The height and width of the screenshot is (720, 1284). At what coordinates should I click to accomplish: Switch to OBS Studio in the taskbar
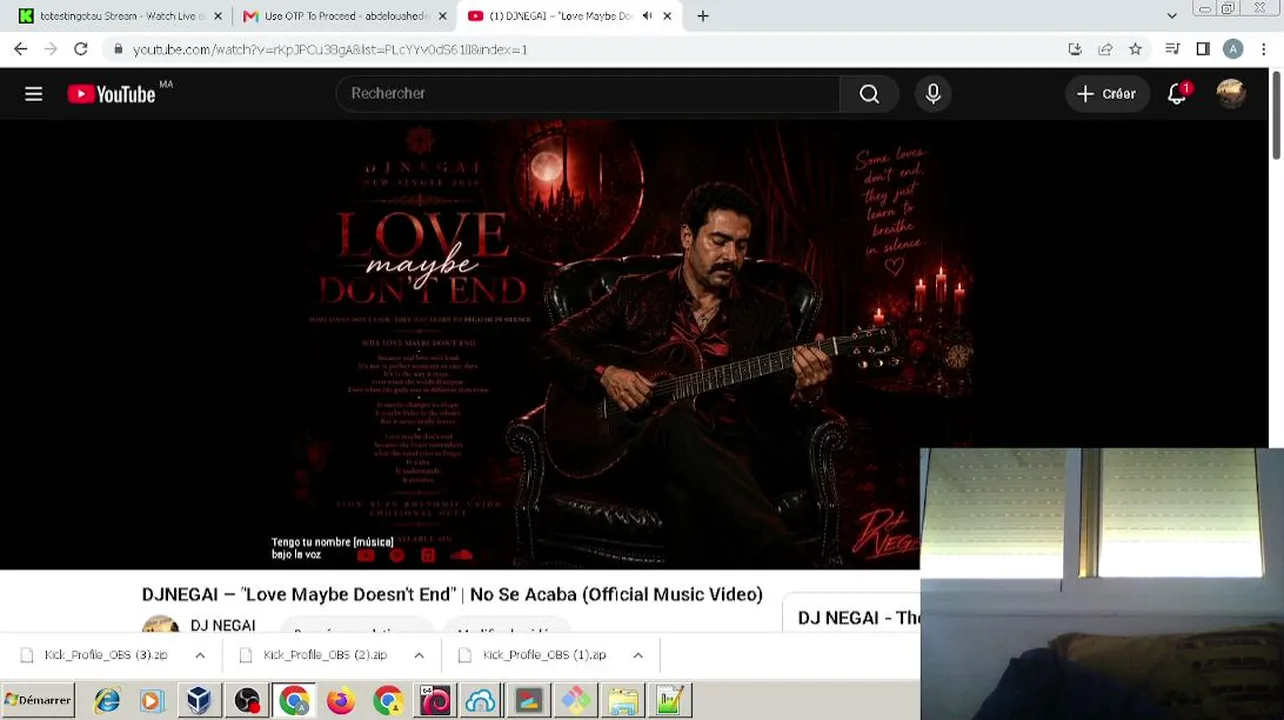tap(246, 700)
